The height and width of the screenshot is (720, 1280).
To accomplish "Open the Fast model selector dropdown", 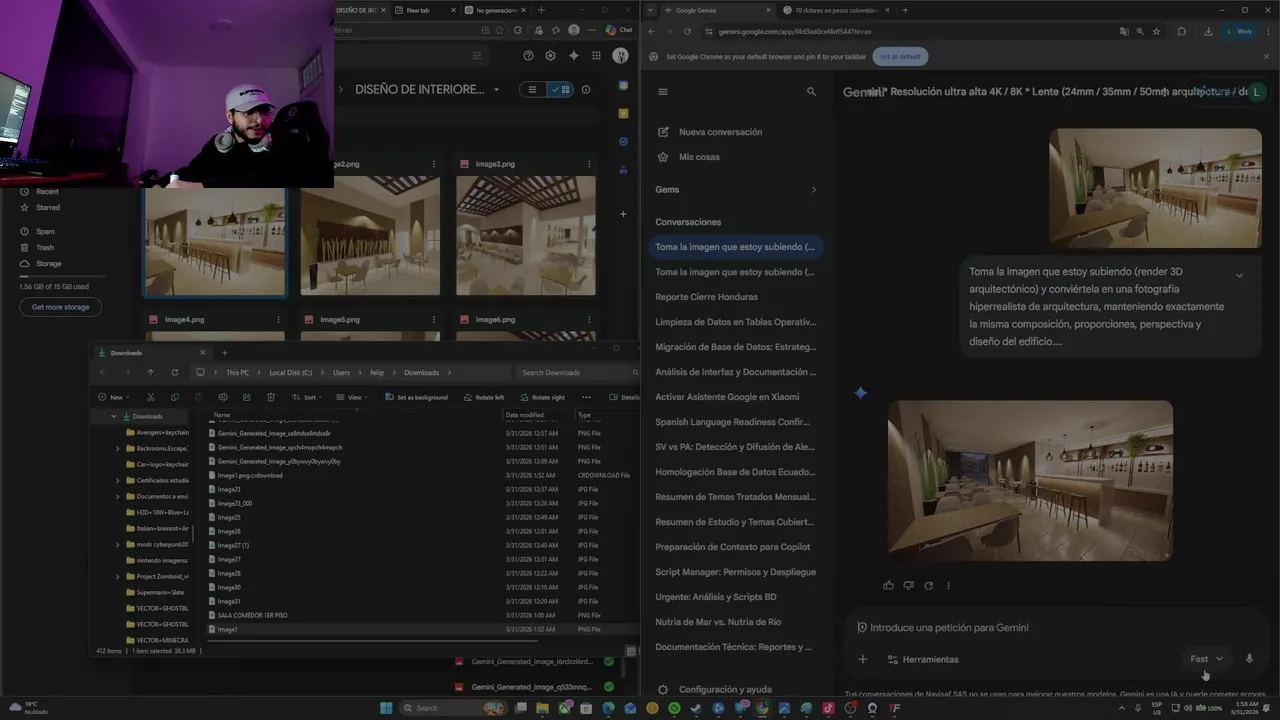I will click(x=1206, y=659).
